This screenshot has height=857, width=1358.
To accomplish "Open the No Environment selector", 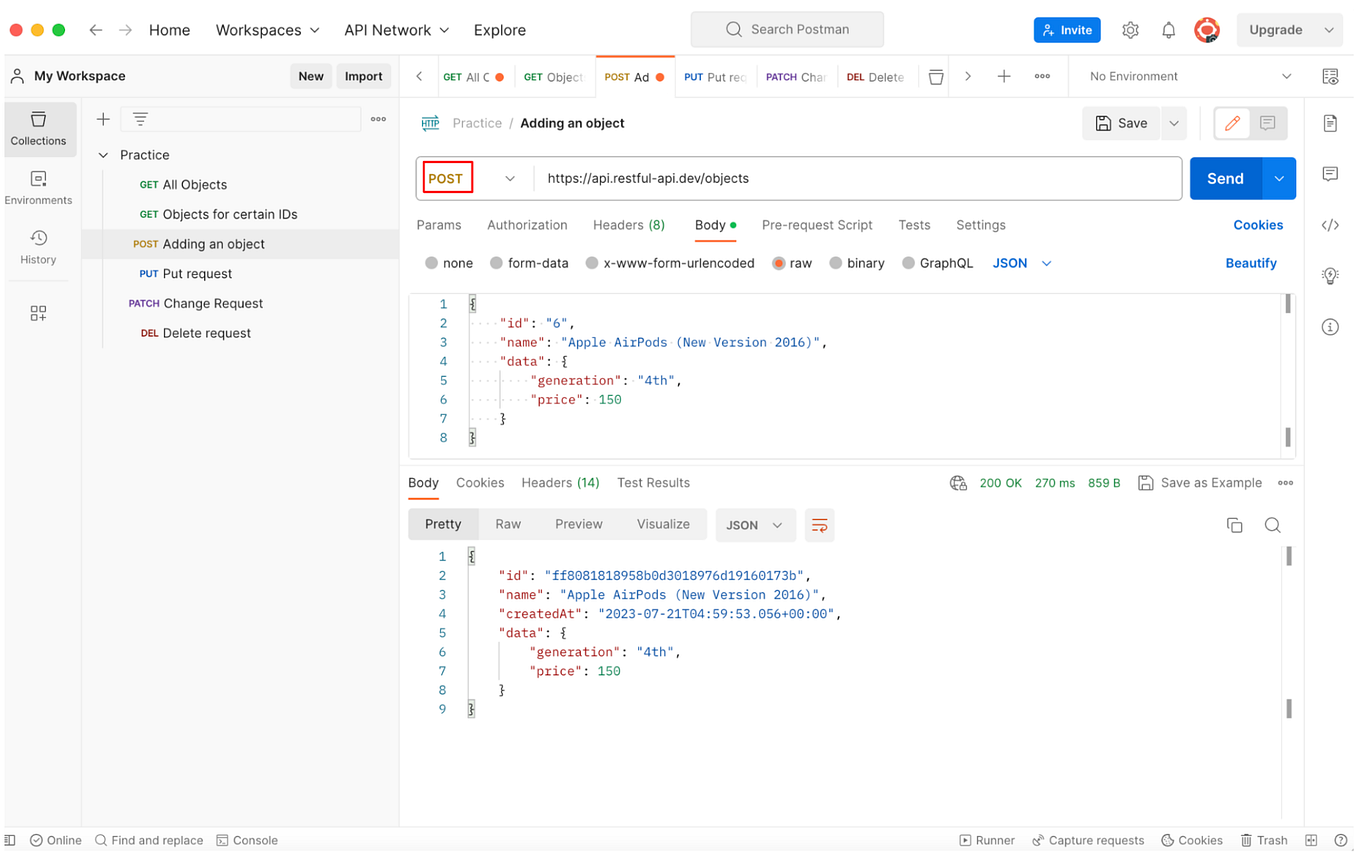I will coord(1189,76).
